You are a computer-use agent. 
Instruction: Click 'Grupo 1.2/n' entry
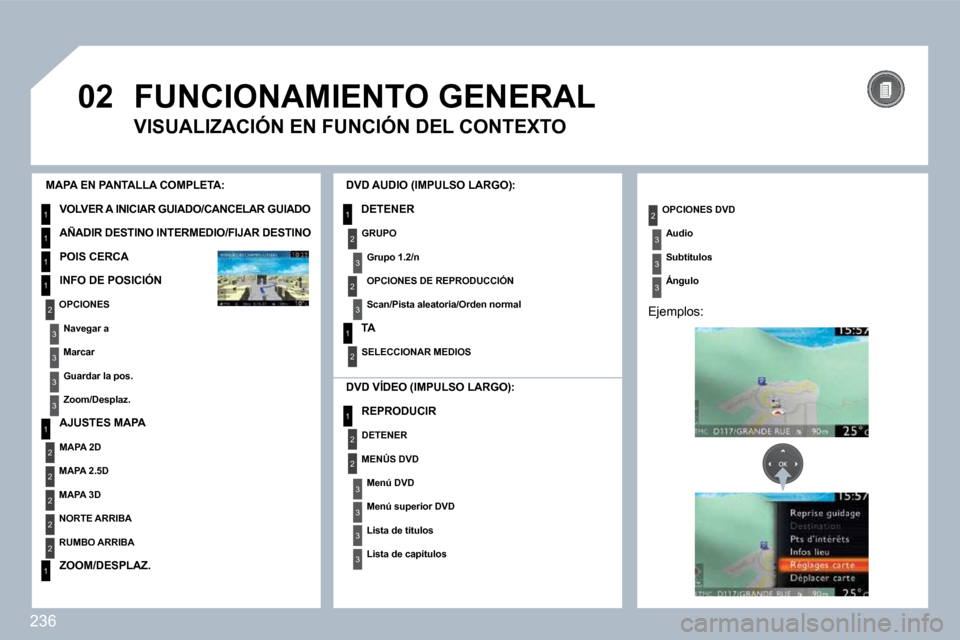[x=393, y=257]
